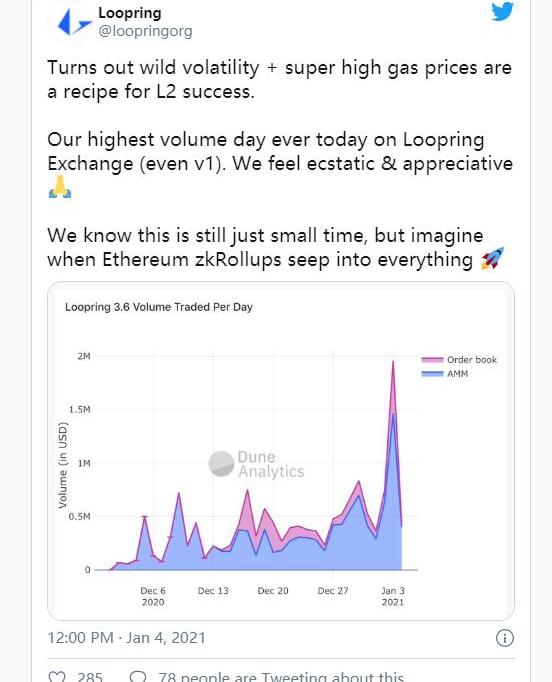Click the 285 likes count
The height and width of the screenshot is (682, 552).
(90, 677)
